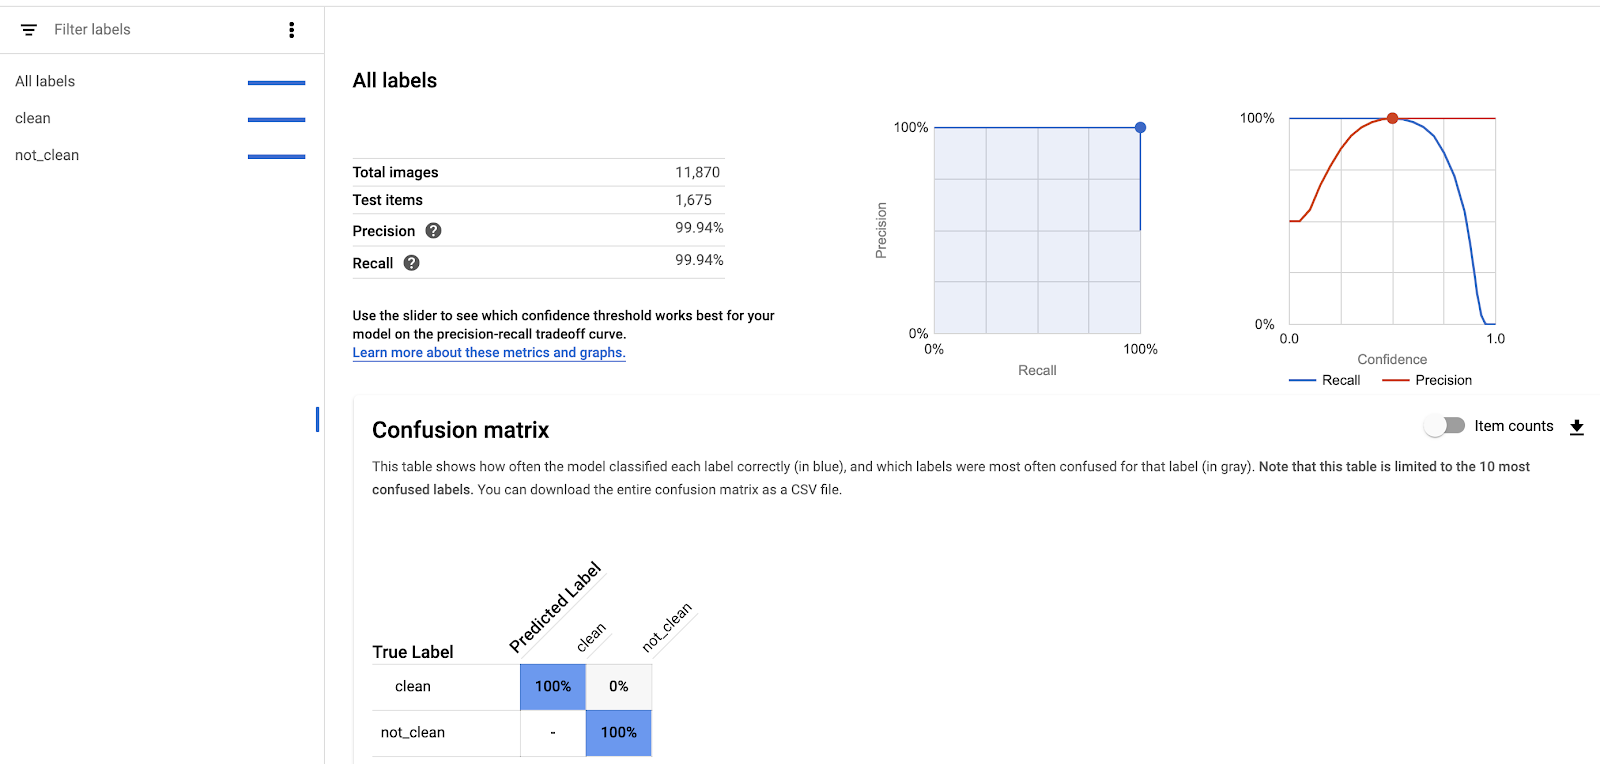Select the not_clean label in sidebar

[x=47, y=155]
